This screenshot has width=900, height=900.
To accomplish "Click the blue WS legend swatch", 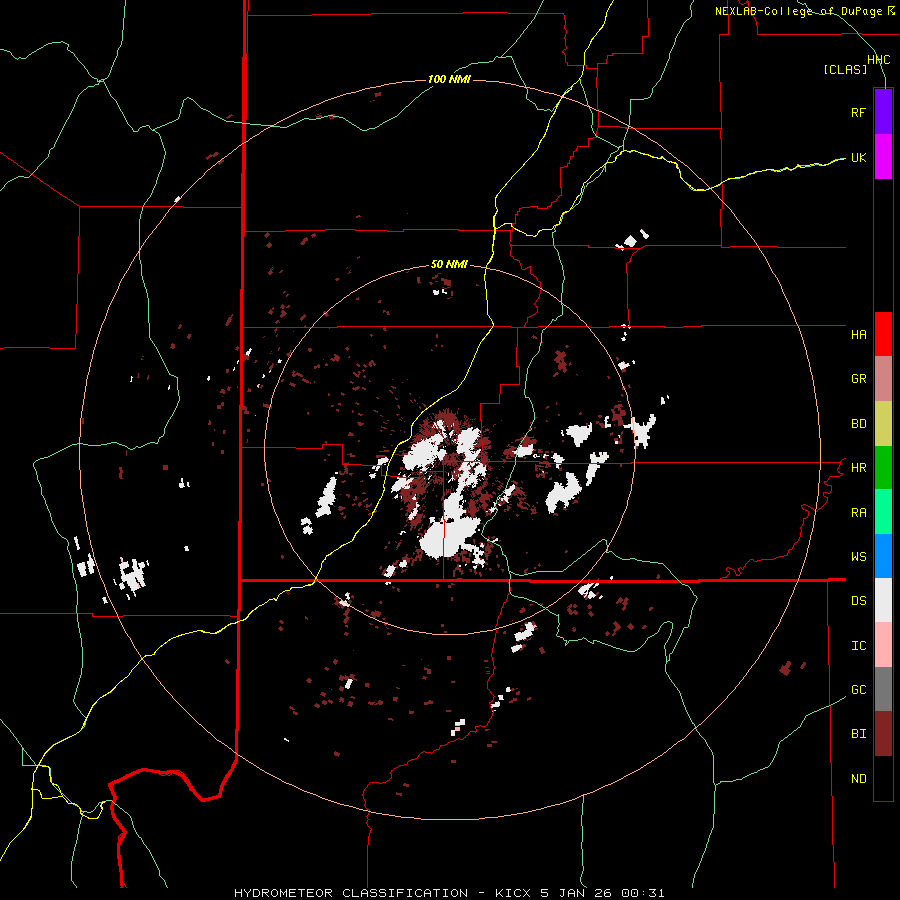I will click(883, 556).
